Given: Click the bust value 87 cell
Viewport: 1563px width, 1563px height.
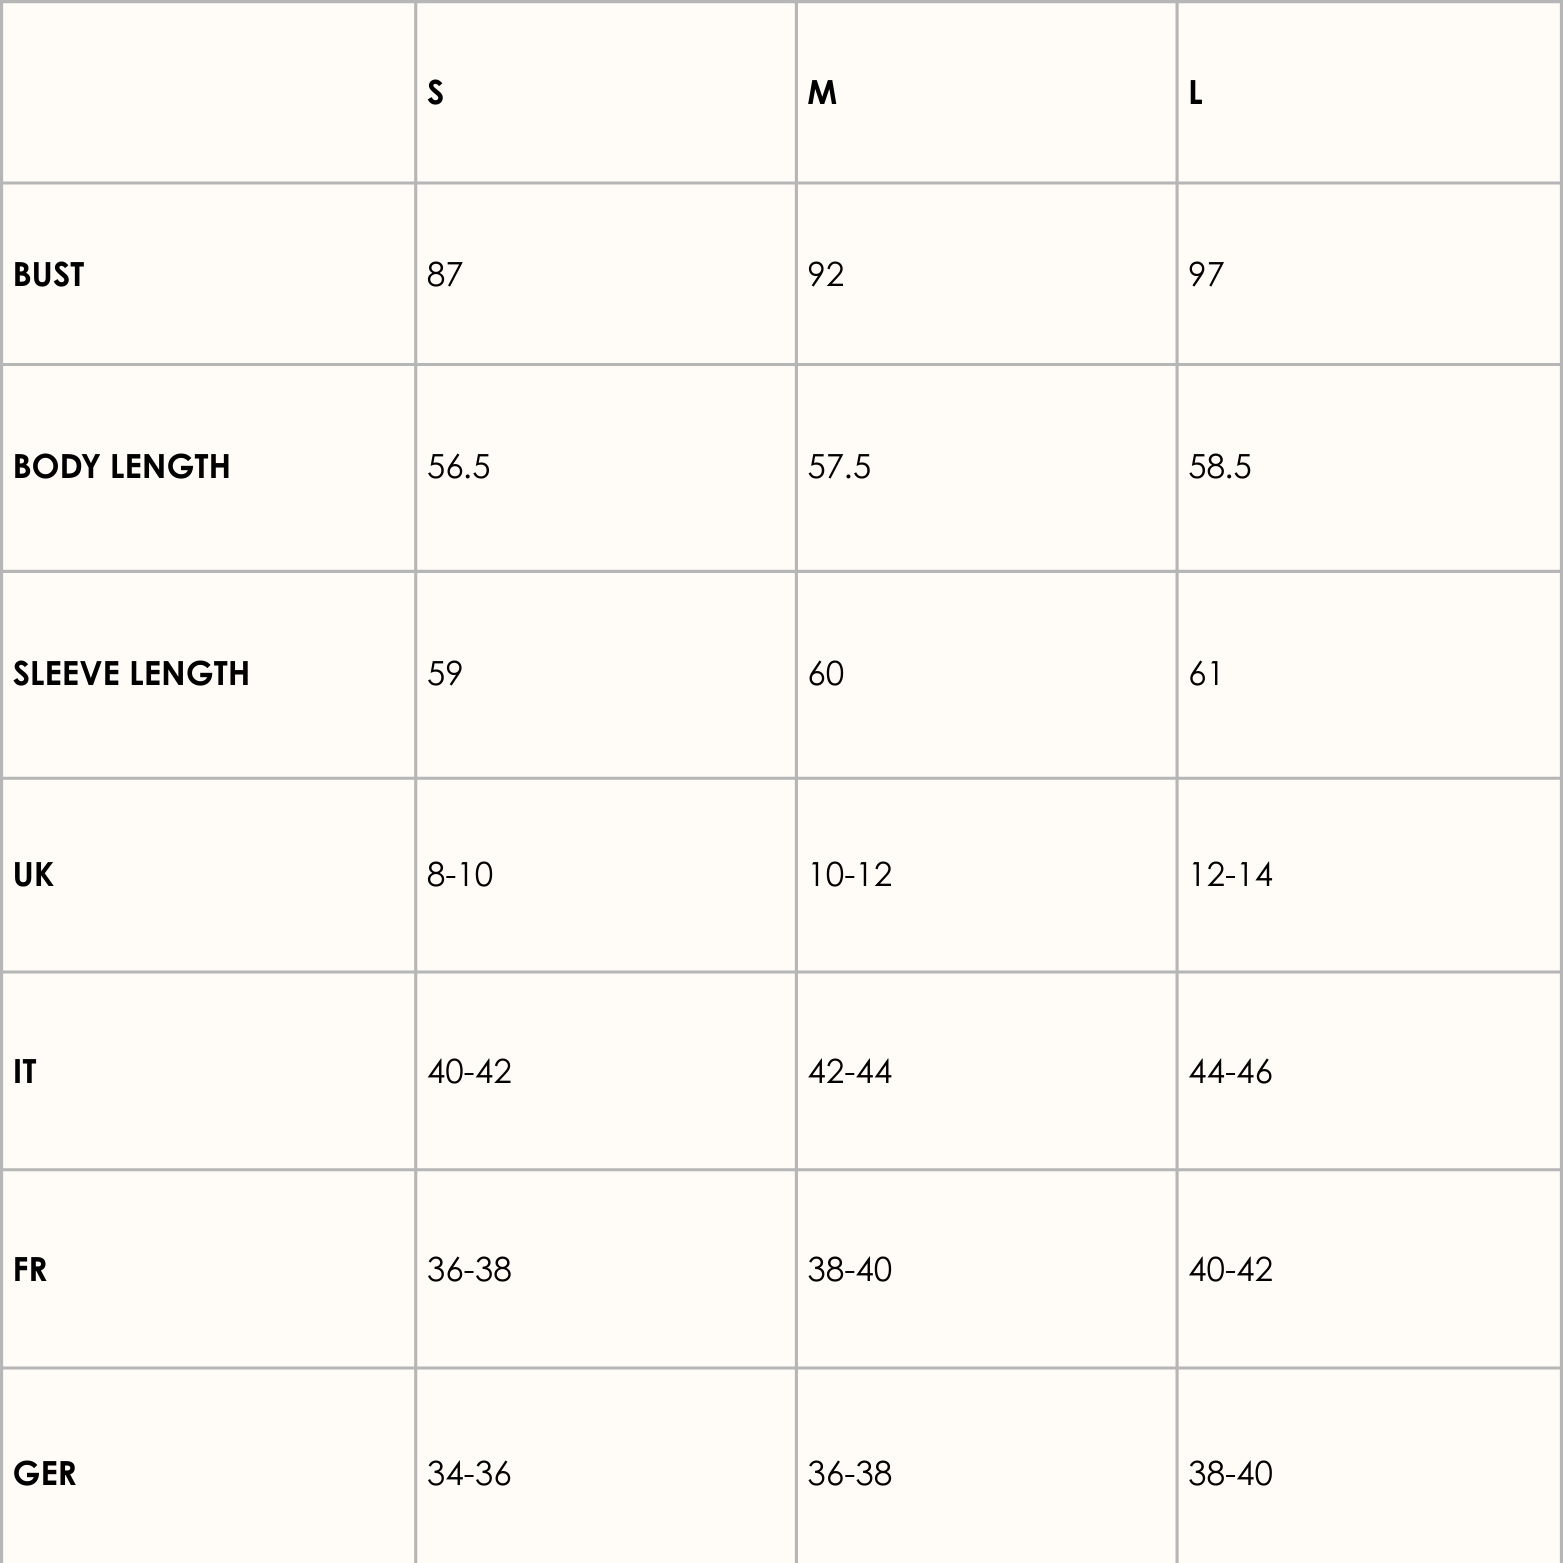Looking at the screenshot, I should [445, 275].
